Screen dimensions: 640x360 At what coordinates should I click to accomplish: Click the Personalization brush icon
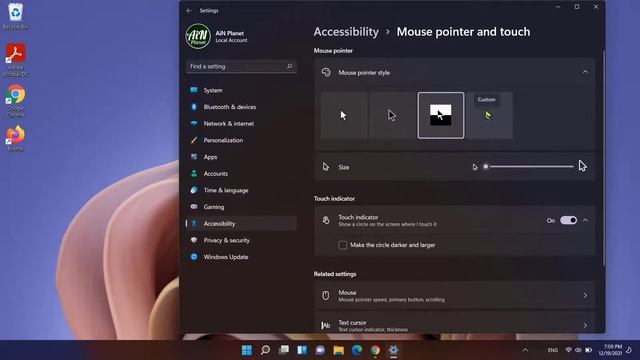pos(194,140)
